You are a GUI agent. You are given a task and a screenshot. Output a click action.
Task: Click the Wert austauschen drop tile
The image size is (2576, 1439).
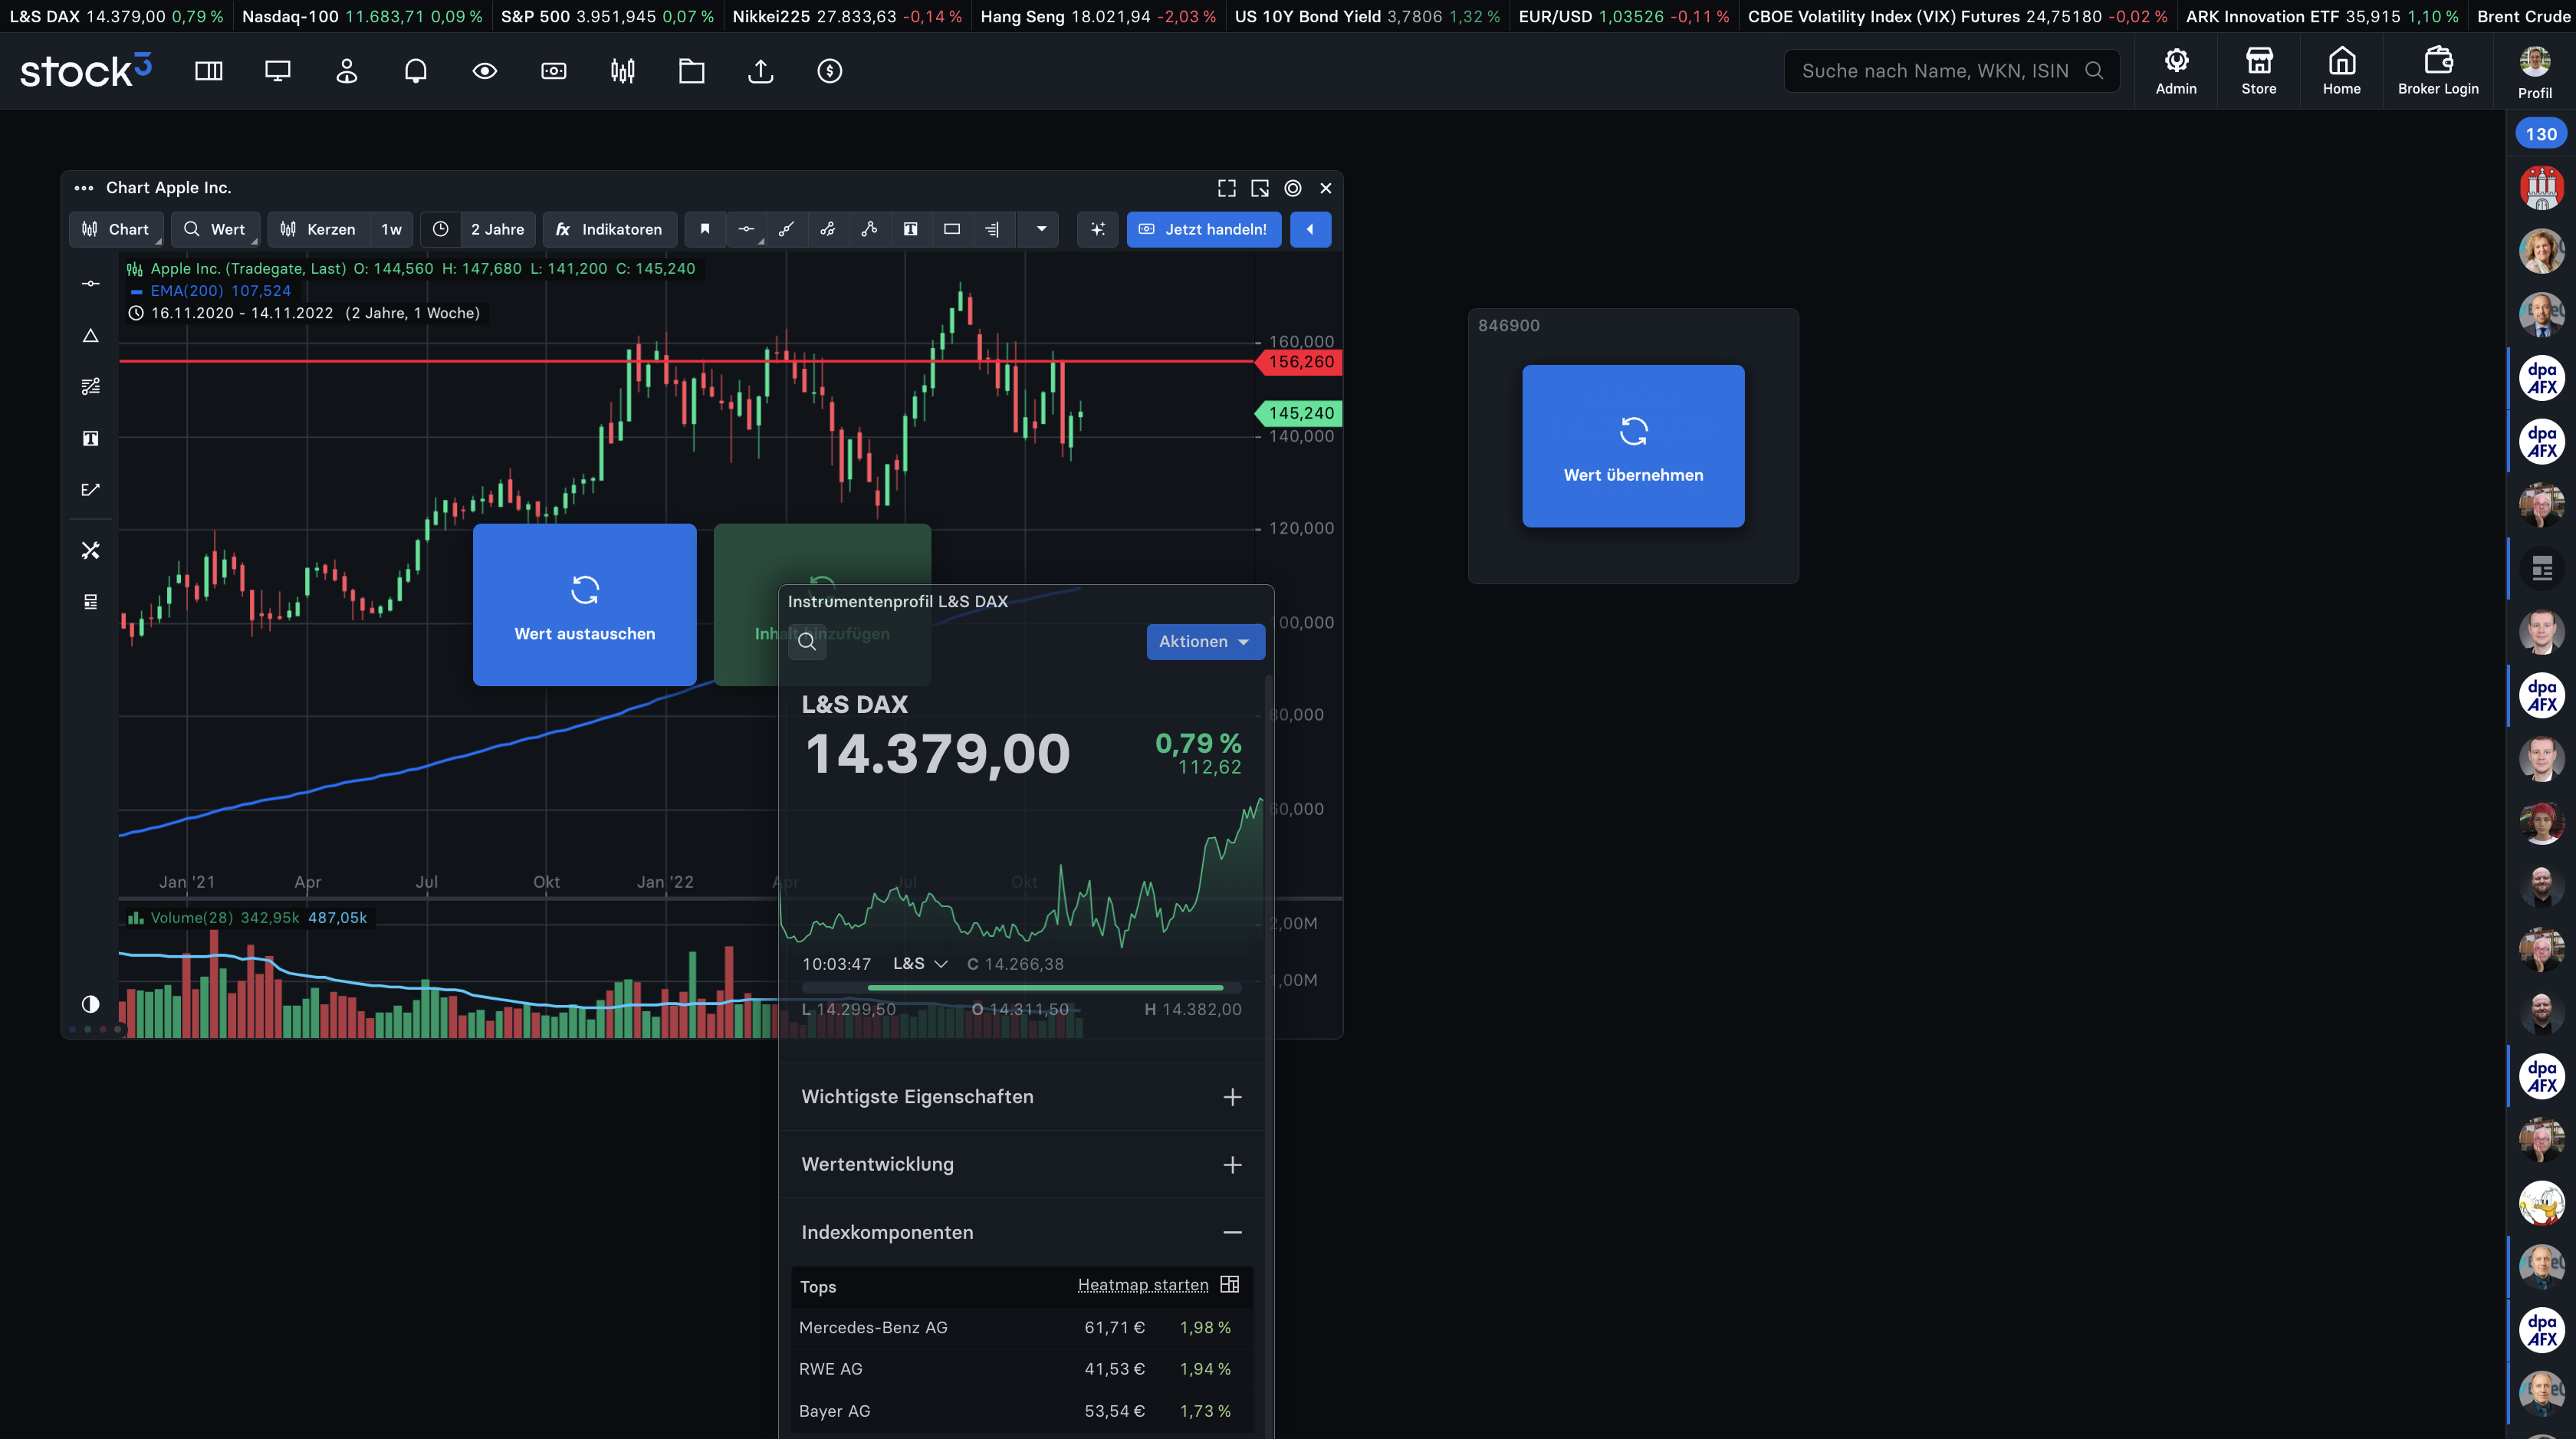pos(584,604)
